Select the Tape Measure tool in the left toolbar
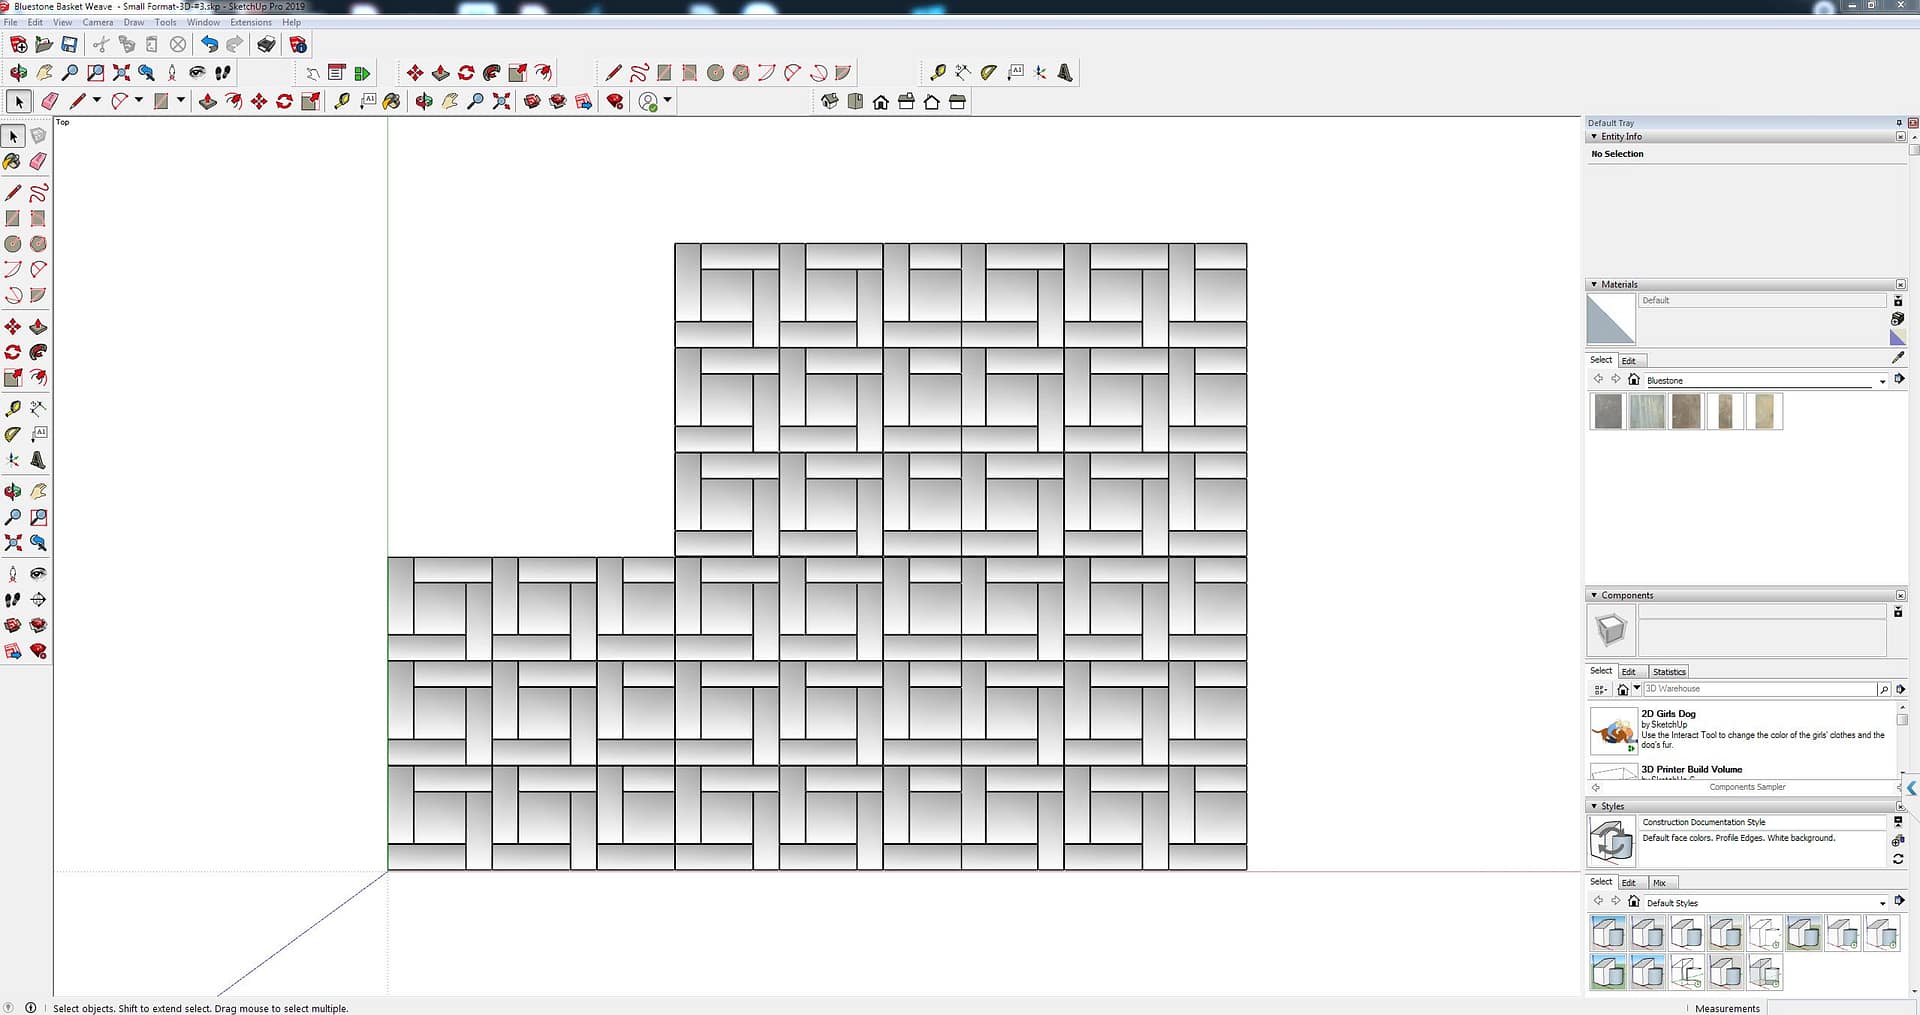Viewport: 1920px width, 1015px height. (13, 408)
